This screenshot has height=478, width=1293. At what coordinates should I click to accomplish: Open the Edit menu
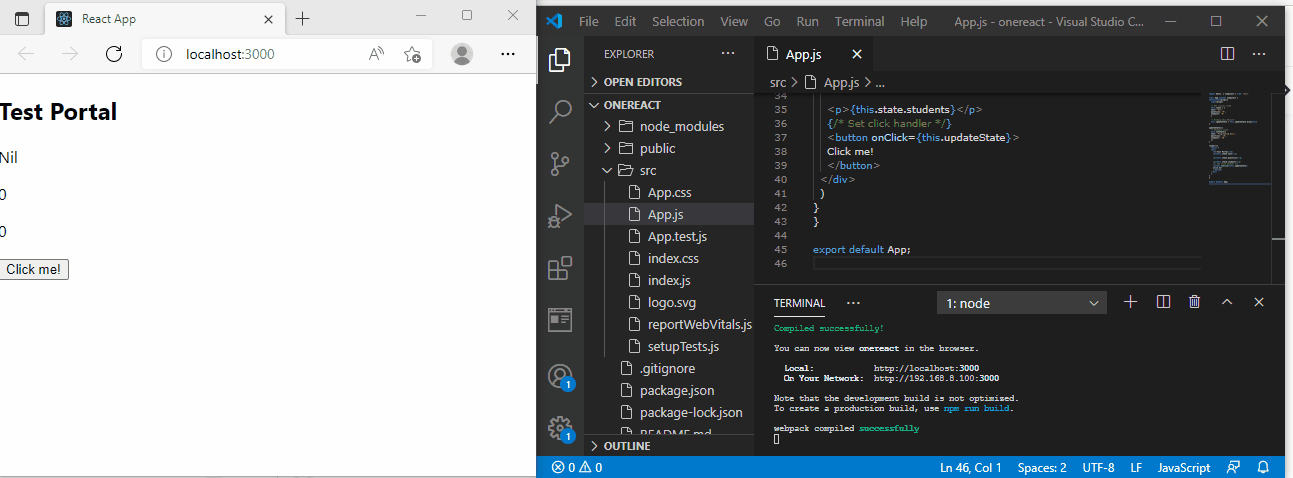click(x=625, y=21)
